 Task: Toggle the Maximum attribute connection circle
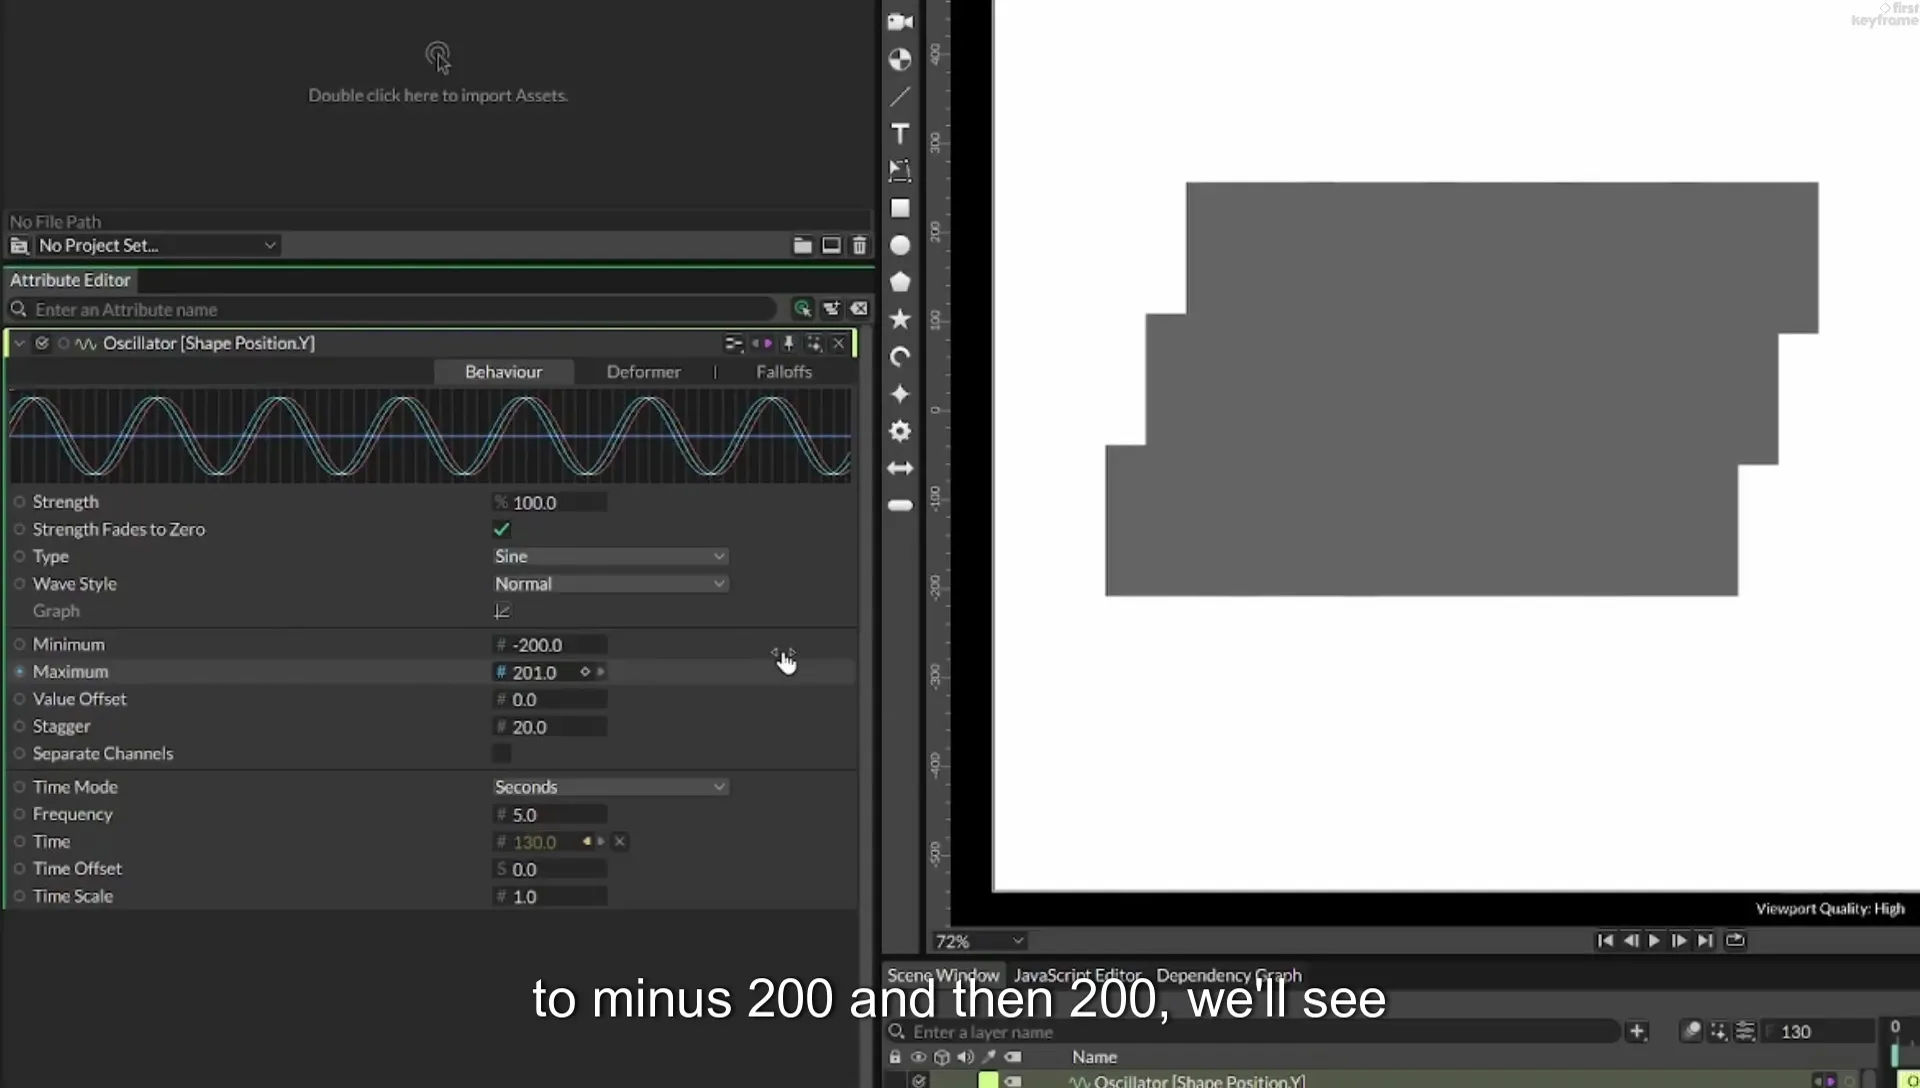19,672
